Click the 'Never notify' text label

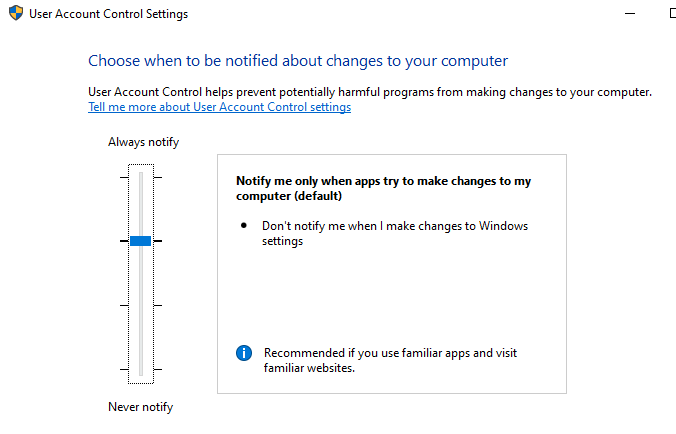140,407
